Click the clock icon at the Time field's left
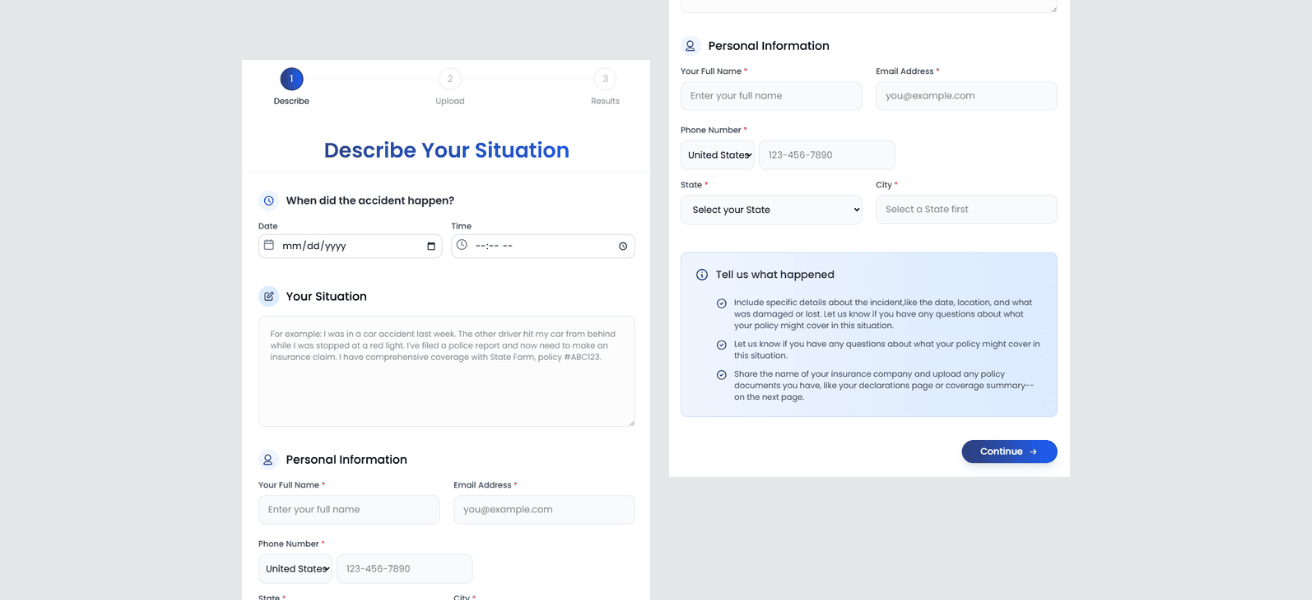This screenshot has height=600, width=1312. click(x=462, y=245)
